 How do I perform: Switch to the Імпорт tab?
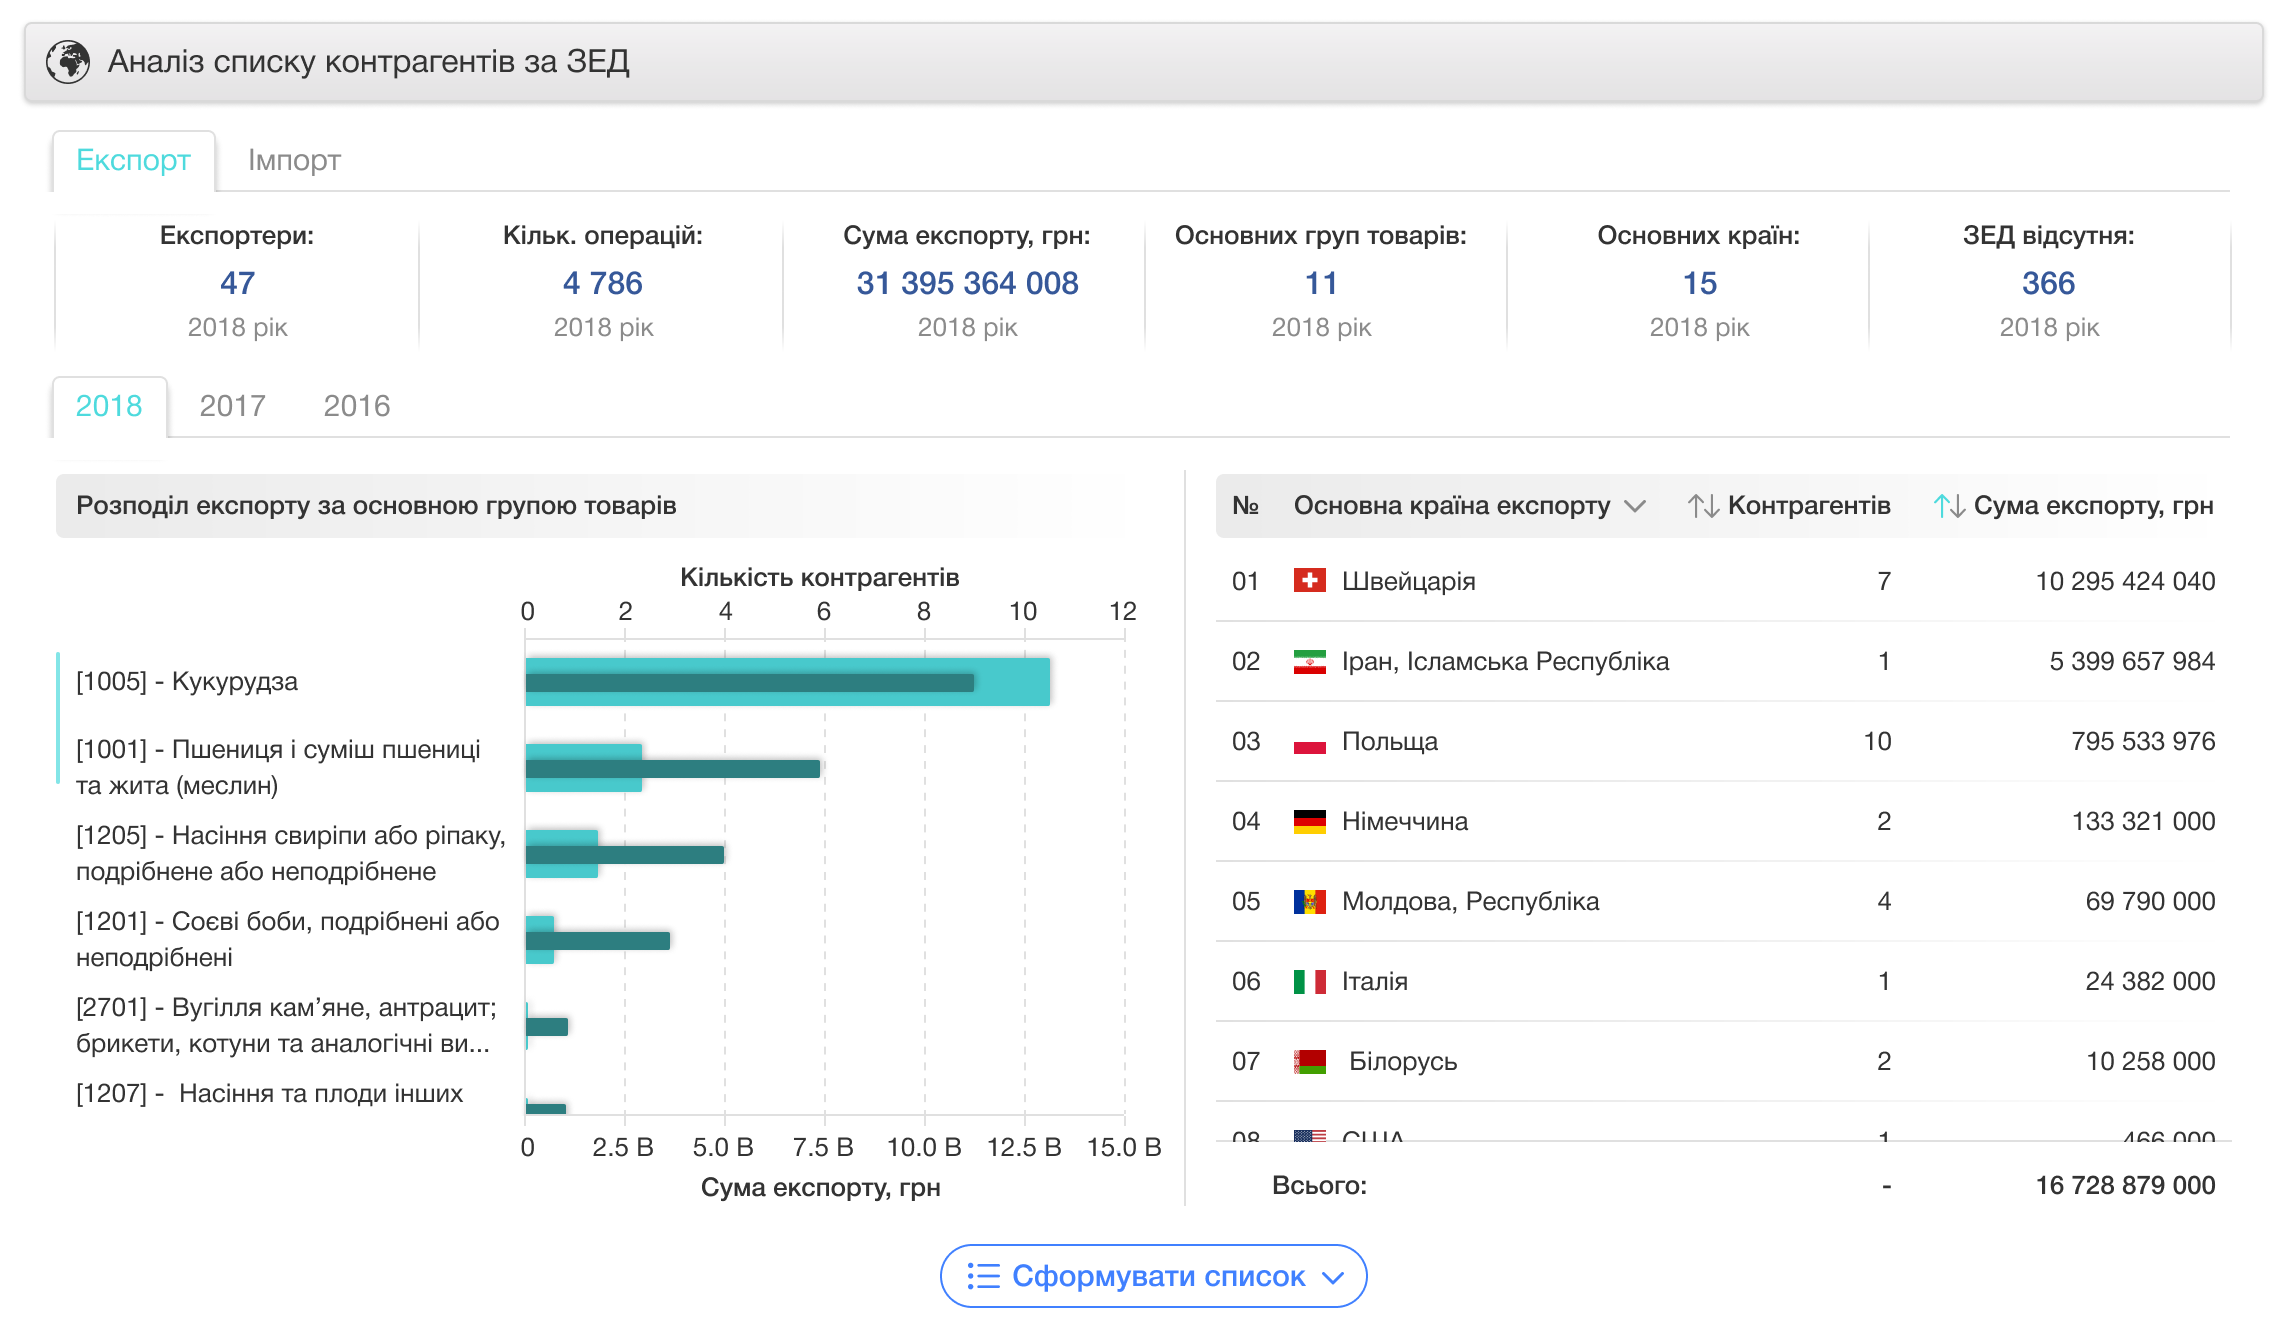[294, 160]
